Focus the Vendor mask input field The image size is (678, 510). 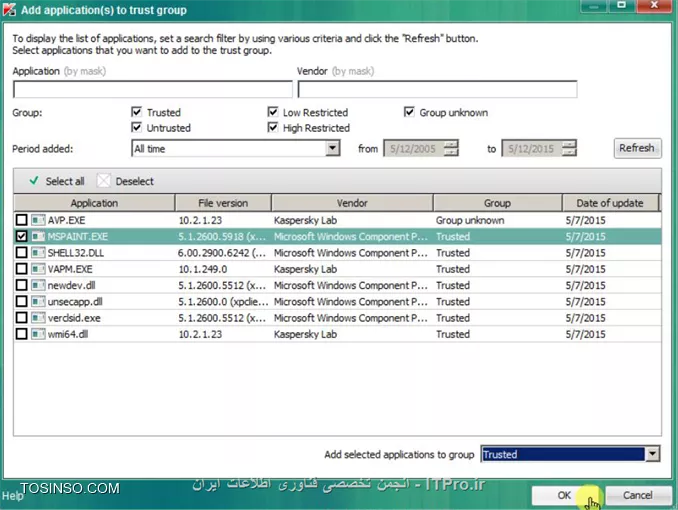437,90
